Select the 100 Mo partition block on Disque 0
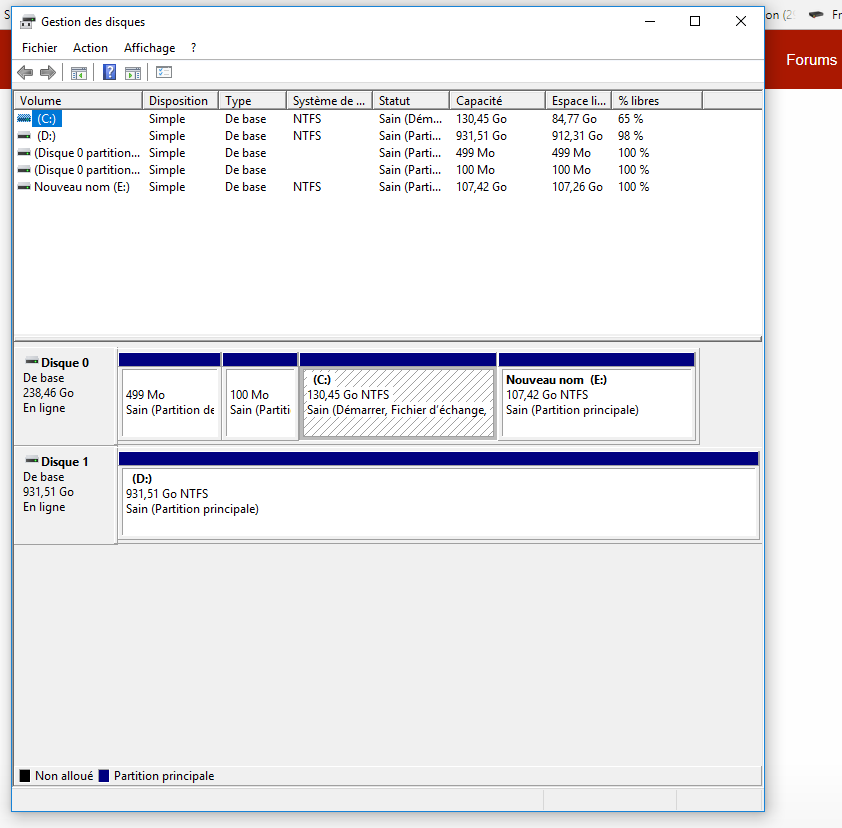 click(x=260, y=397)
